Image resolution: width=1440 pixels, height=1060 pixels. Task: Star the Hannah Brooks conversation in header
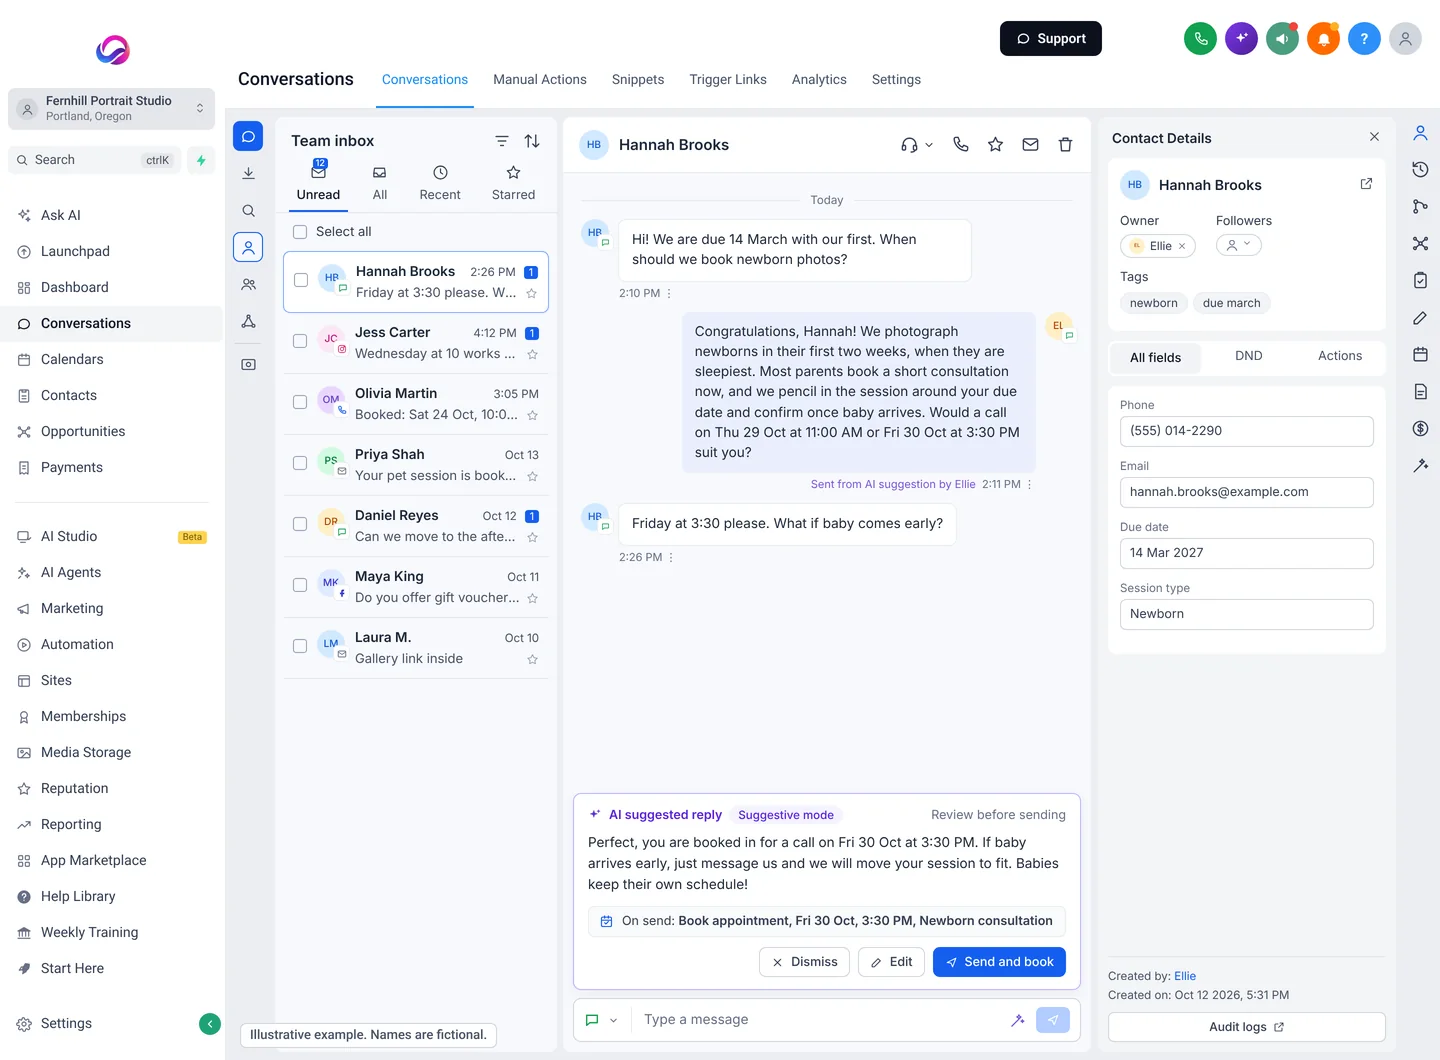point(995,144)
